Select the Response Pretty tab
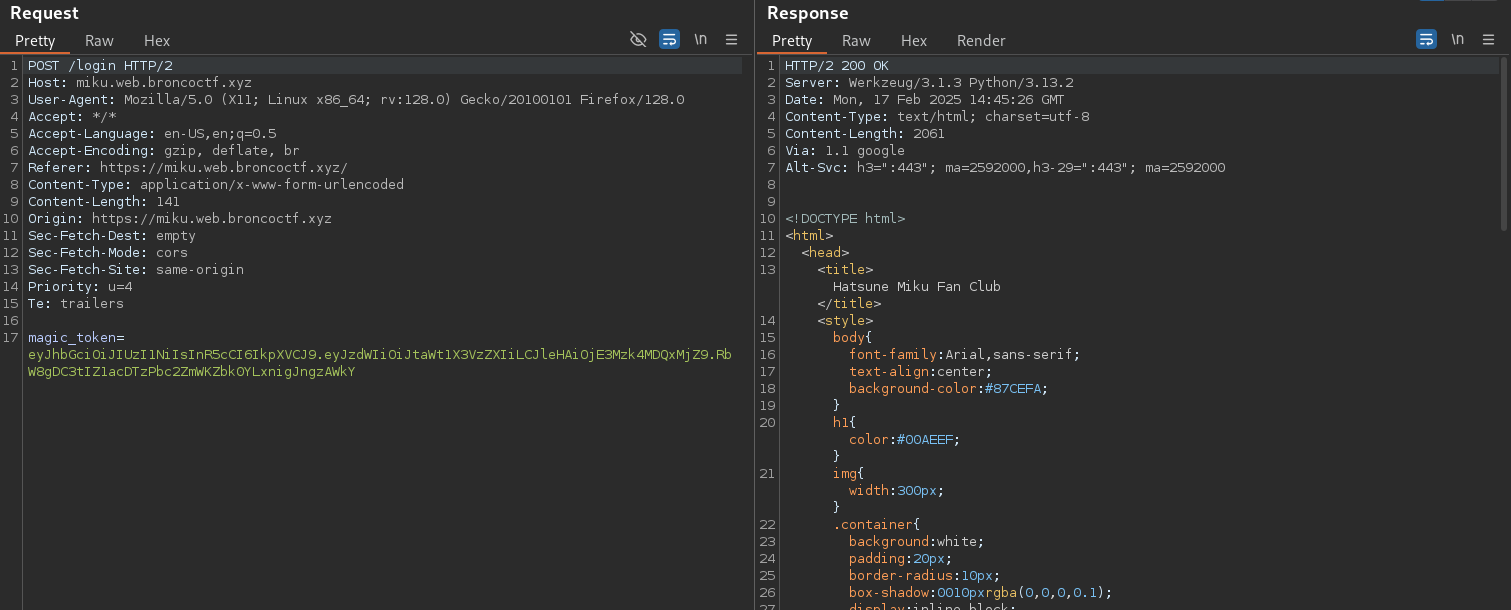Viewport: 1511px width, 610px height. point(792,41)
